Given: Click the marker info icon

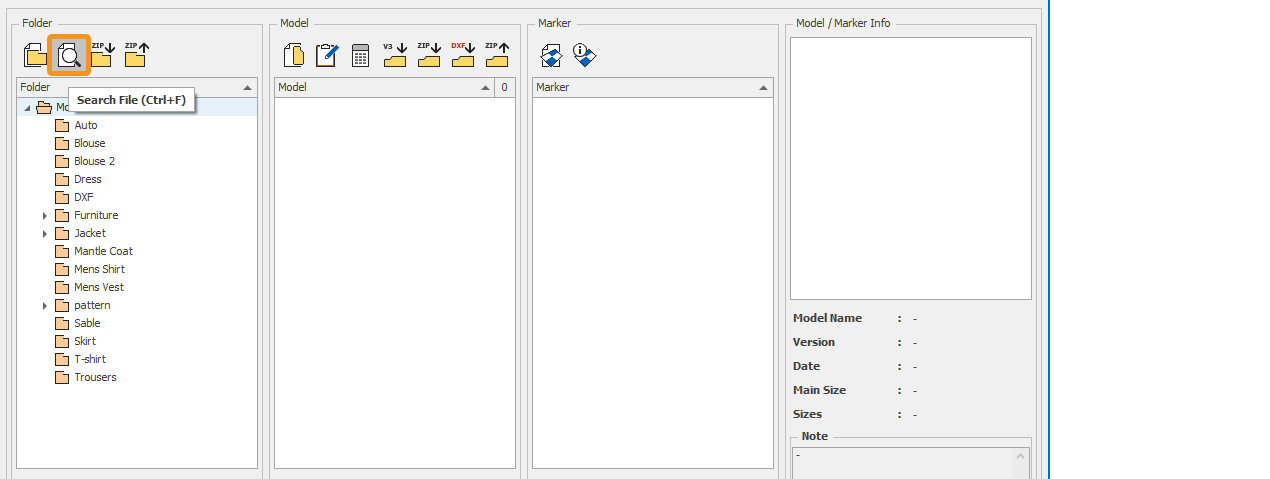Looking at the screenshot, I should (x=585, y=55).
